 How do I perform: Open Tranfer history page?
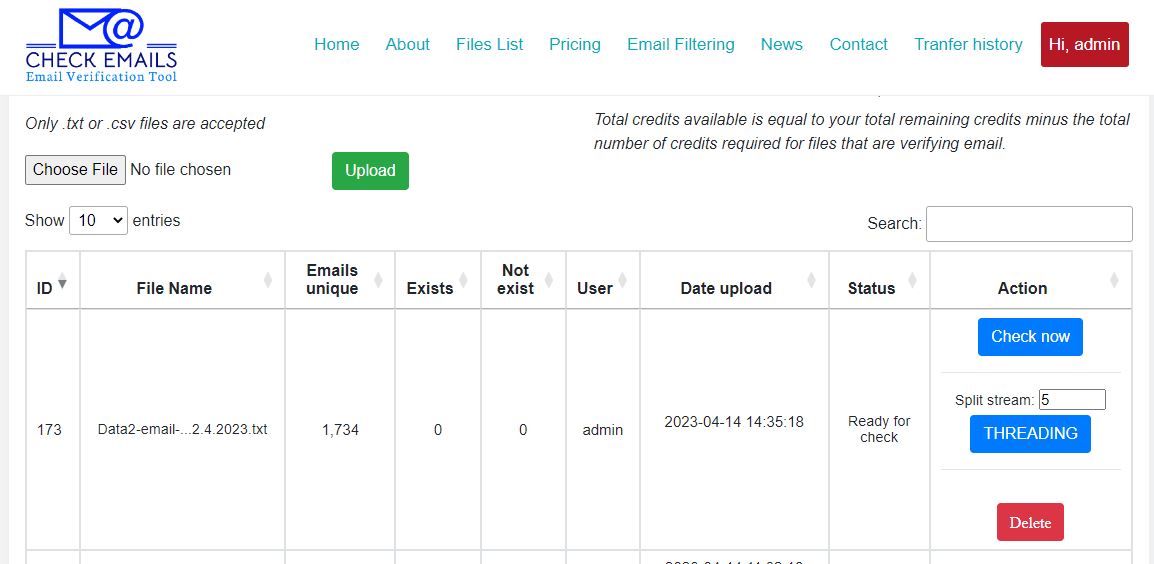[967, 45]
